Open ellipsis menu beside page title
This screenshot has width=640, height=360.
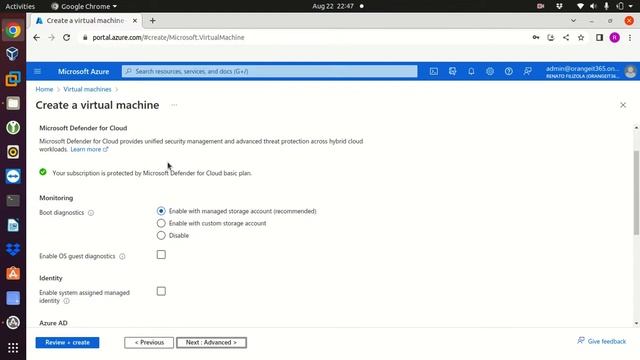[174, 105]
